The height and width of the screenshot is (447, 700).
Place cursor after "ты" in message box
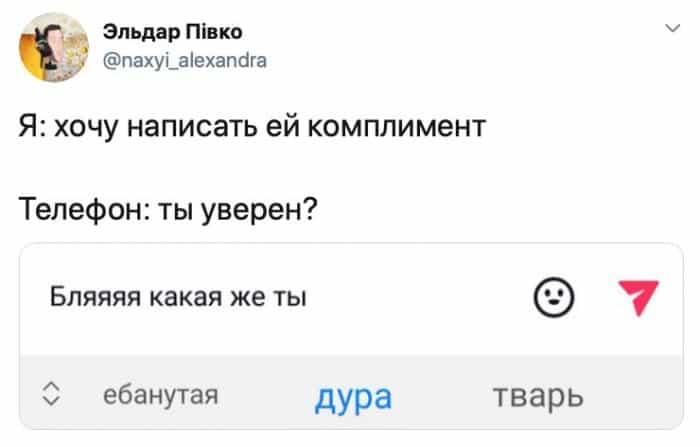[308, 297]
